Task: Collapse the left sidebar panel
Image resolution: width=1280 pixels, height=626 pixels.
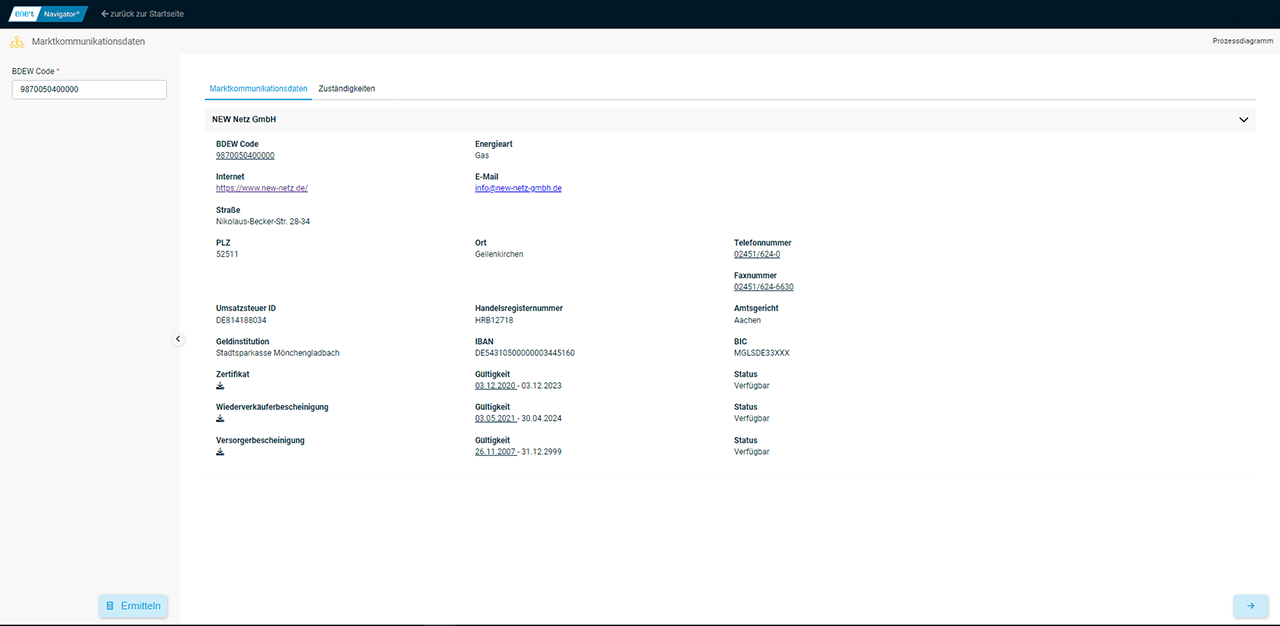Action: (179, 339)
